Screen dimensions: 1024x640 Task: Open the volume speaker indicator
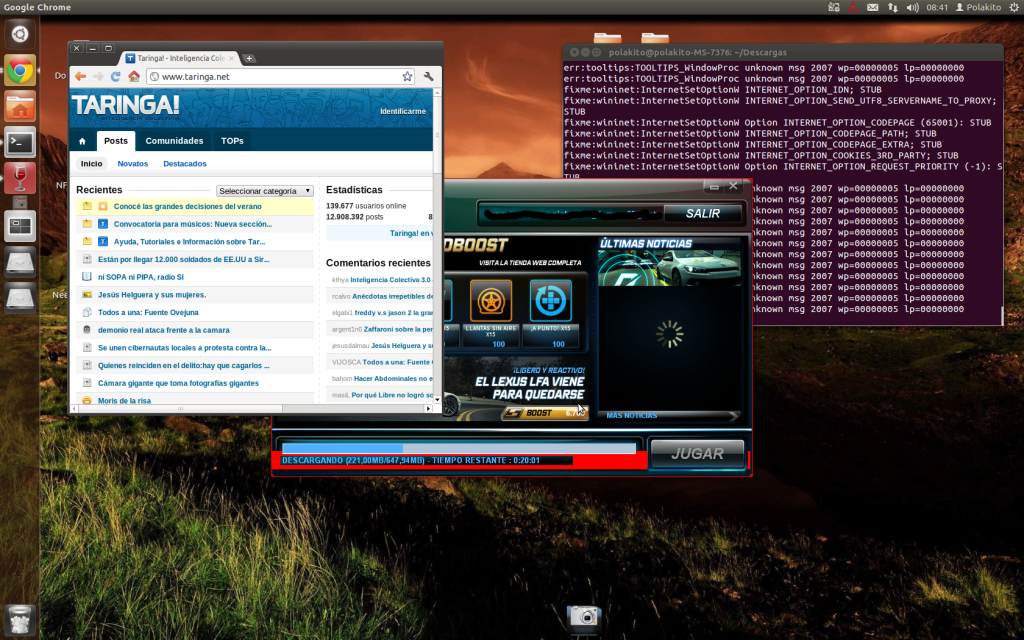(912, 7)
